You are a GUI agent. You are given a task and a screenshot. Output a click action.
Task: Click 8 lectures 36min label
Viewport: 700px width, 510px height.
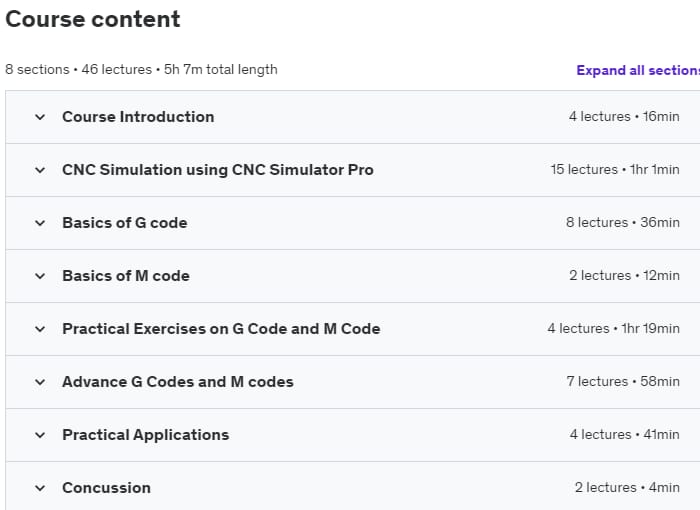[x=623, y=222]
